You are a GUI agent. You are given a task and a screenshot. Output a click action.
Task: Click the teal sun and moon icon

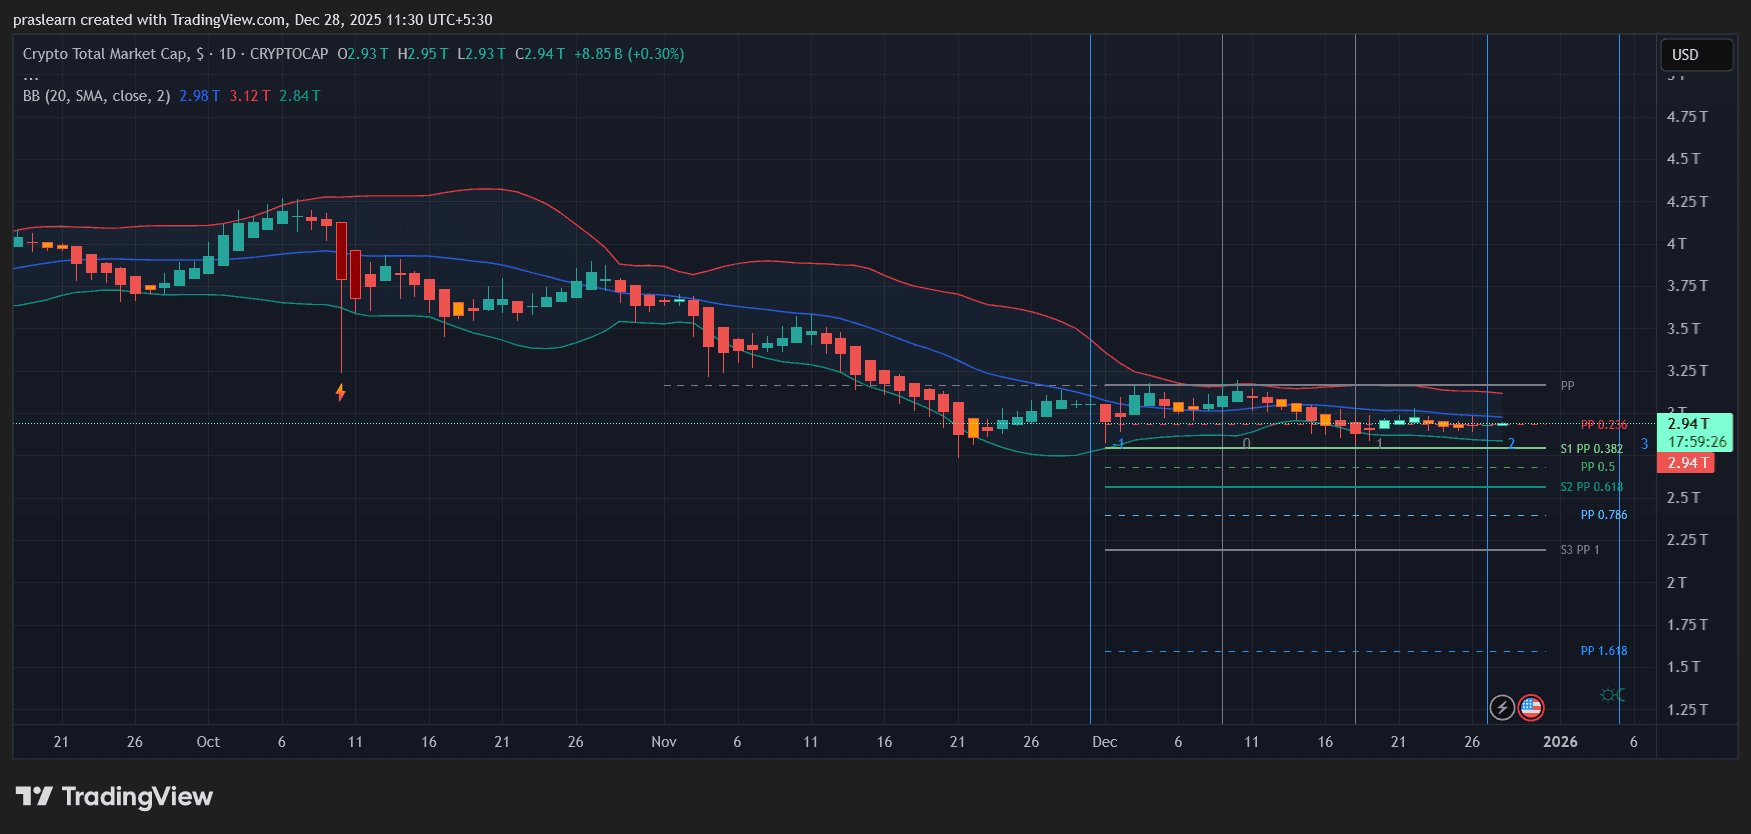click(x=1612, y=695)
